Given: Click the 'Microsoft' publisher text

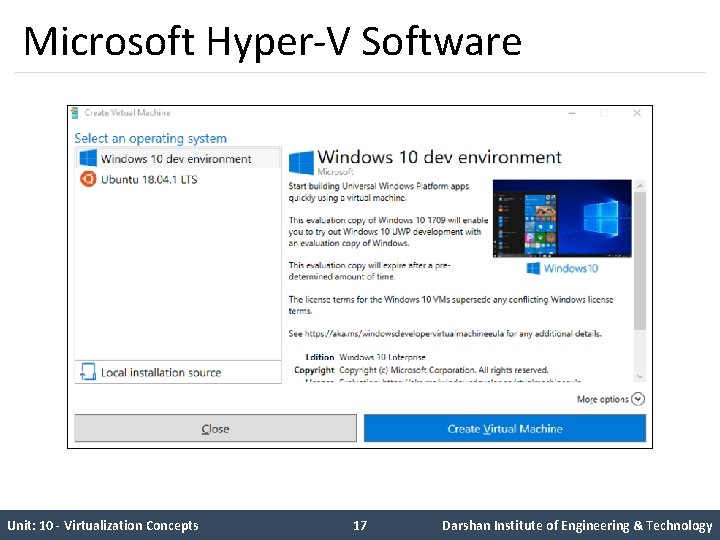Looking at the screenshot, I should coord(336,172).
